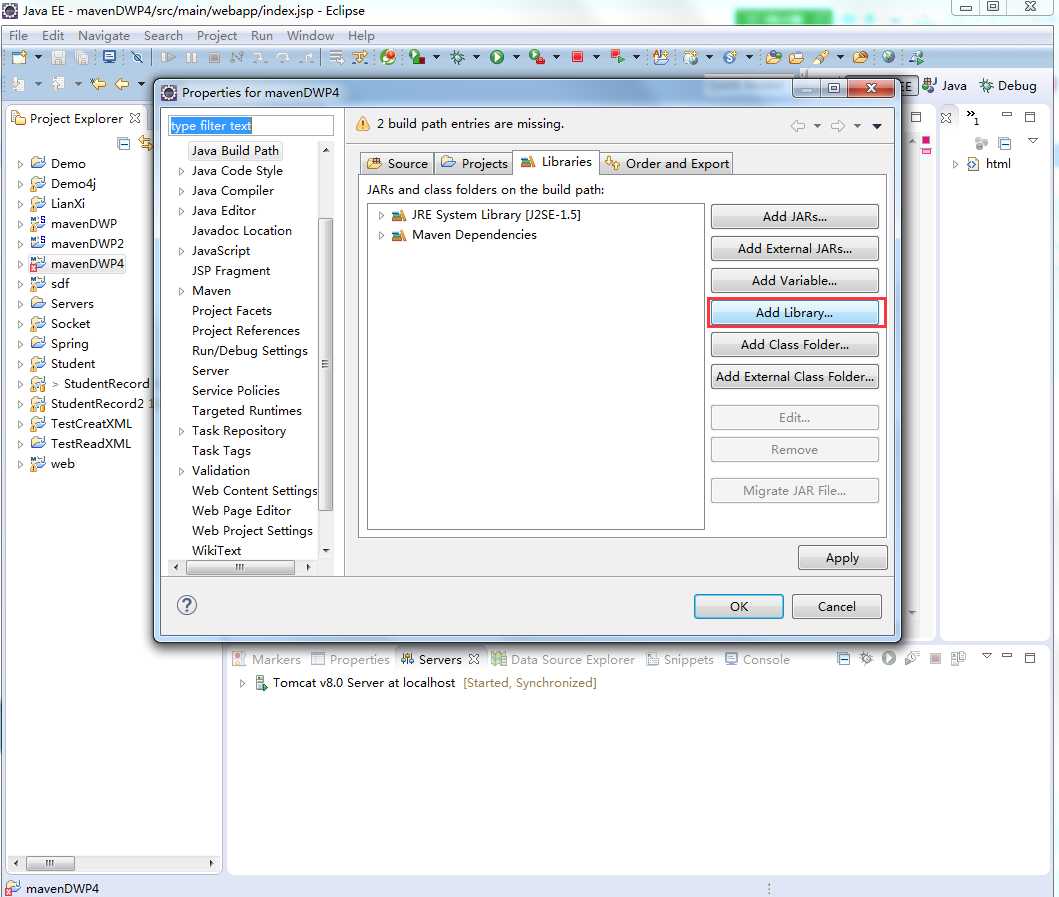Click the yellow back arrow in the main toolbar
Viewport: 1059px width, 897px height.
pyautogui.click(x=122, y=84)
